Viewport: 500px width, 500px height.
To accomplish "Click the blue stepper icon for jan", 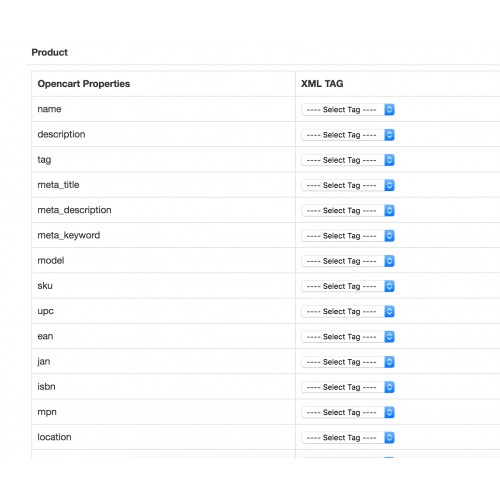I will coord(389,362).
